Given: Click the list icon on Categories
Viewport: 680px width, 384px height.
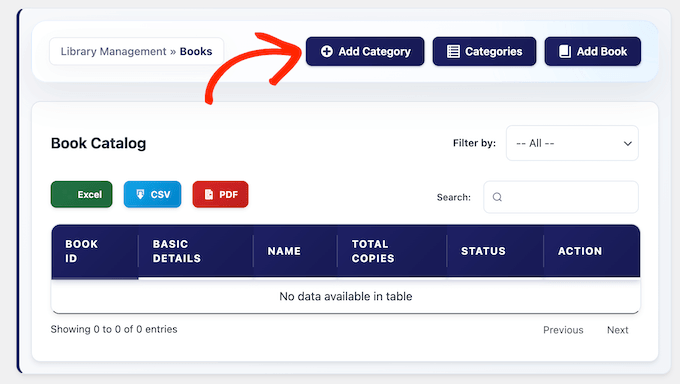Looking at the screenshot, I should tap(453, 51).
